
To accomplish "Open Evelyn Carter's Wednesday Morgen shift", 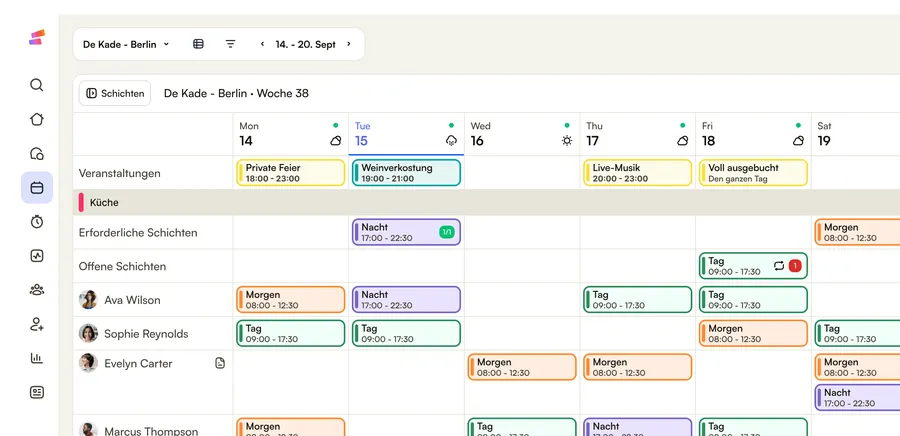I will click(522, 367).
